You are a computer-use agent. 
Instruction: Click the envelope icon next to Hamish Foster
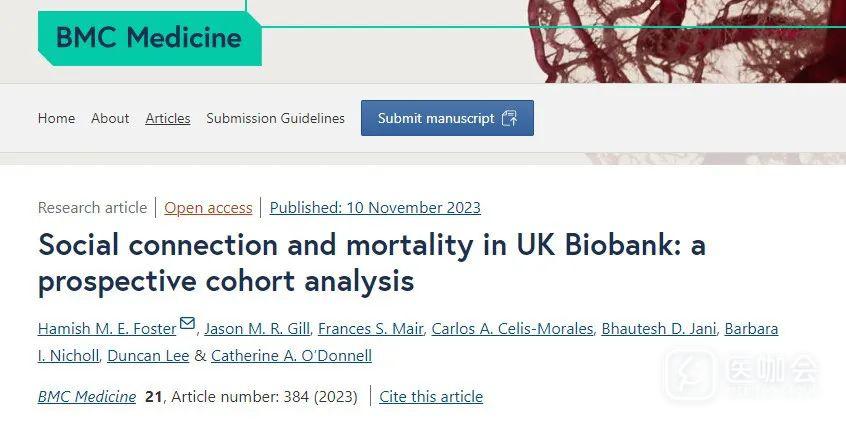tap(187, 324)
